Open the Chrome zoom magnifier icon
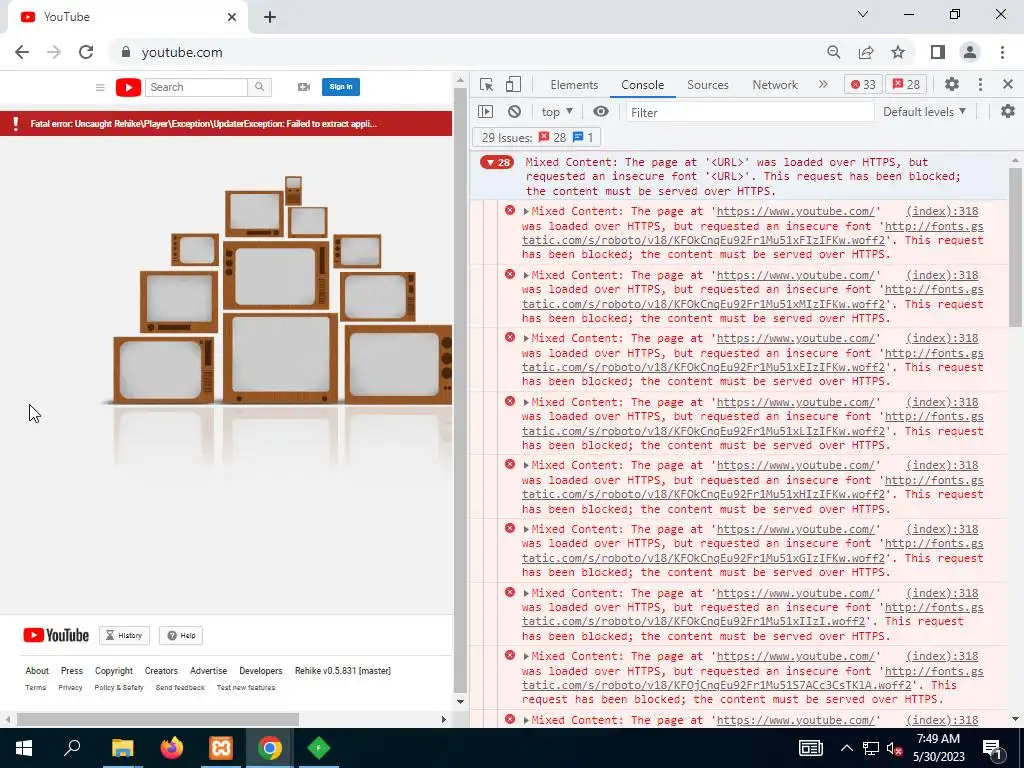This screenshot has height=768, width=1024. 833,52
